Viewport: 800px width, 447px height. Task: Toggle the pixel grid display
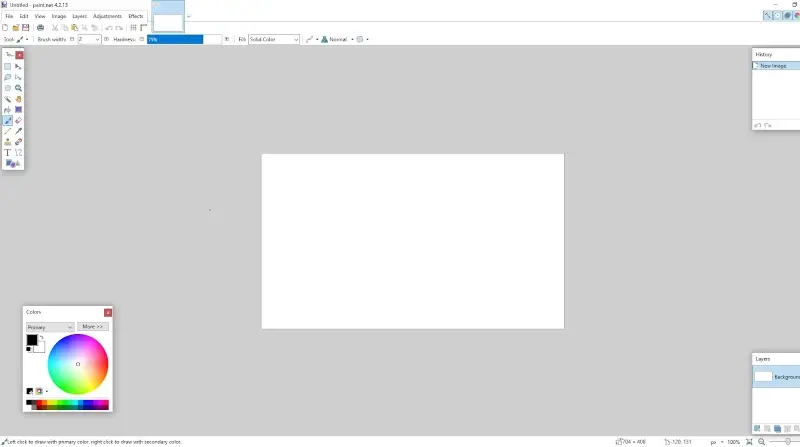(133, 28)
